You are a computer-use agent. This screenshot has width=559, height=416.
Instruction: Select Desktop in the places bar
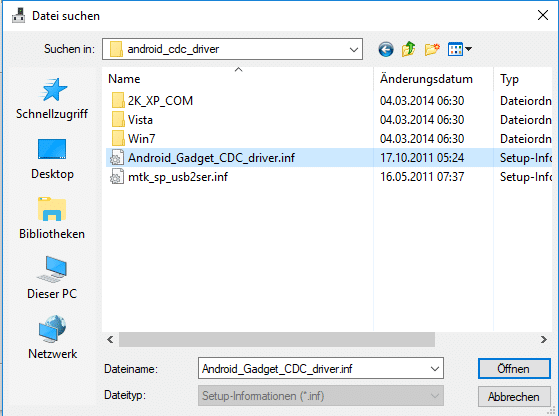[52, 159]
